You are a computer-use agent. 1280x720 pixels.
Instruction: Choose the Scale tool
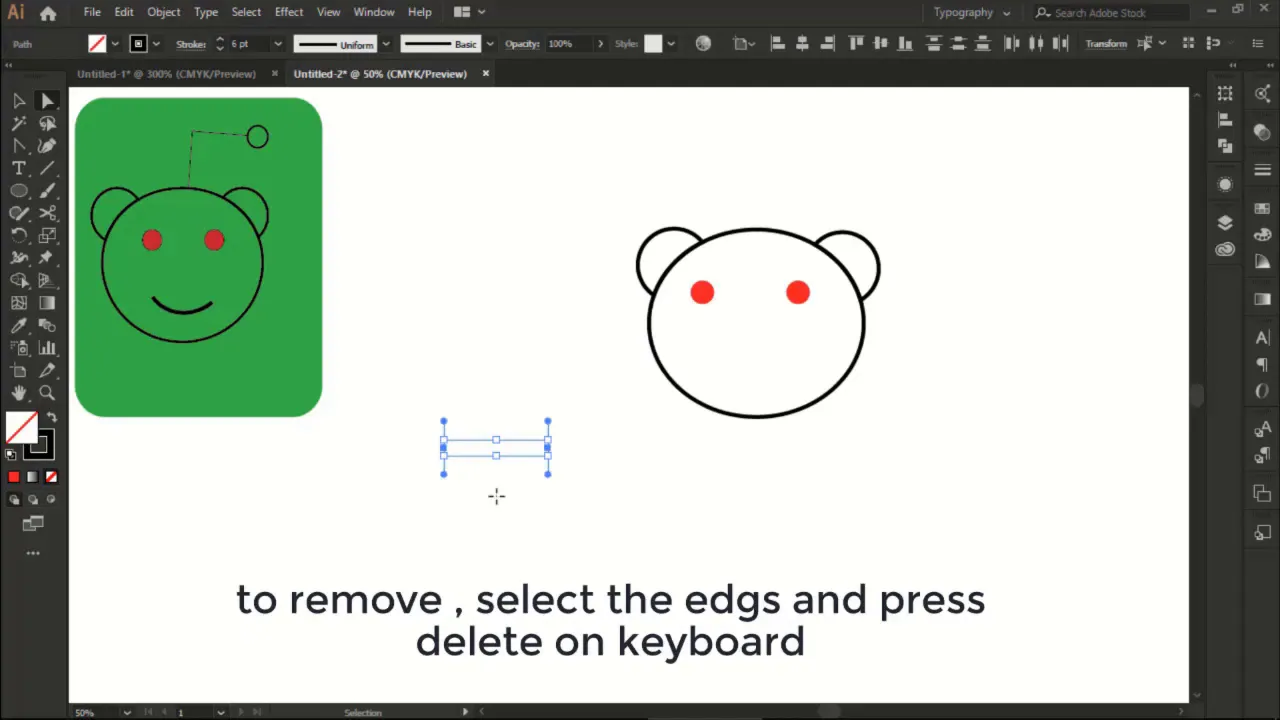47,236
